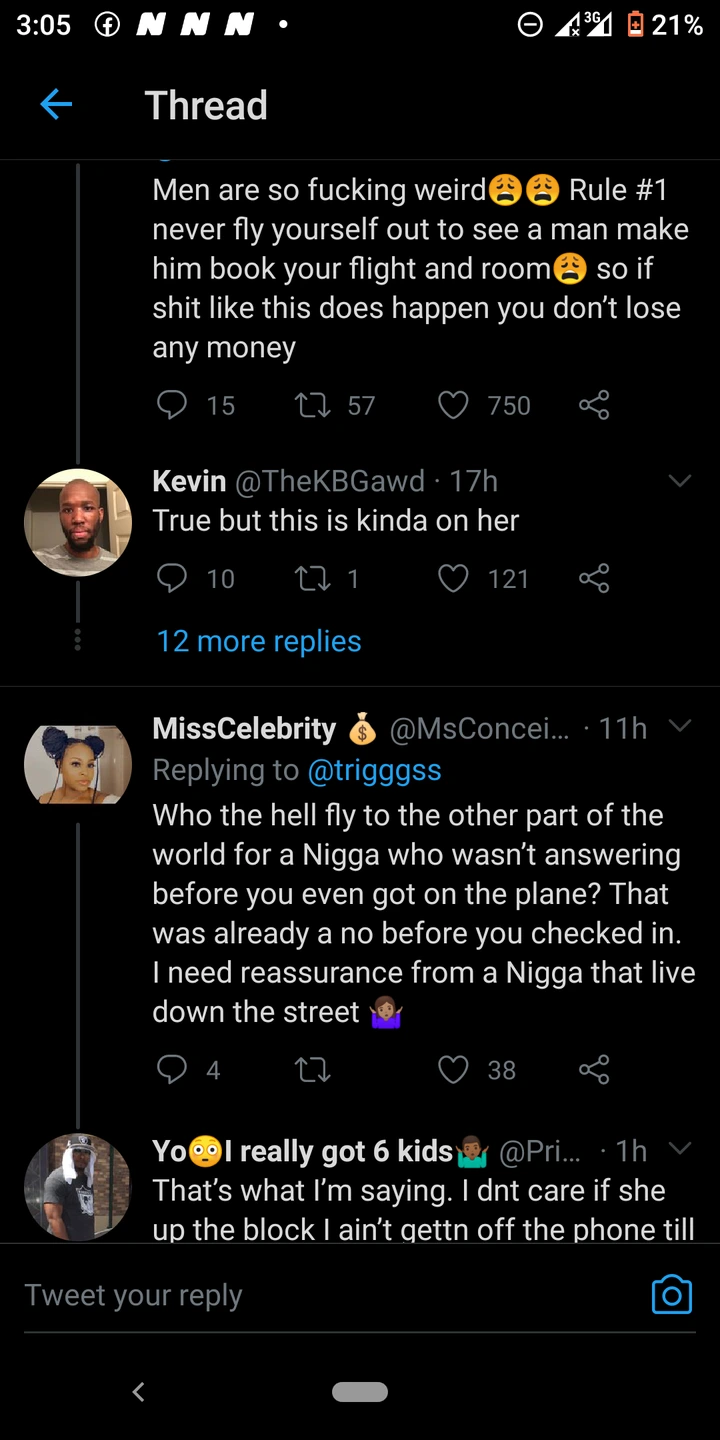Like Kevin's tweet with 121 likes

pyautogui.click(x=454, y=579)
